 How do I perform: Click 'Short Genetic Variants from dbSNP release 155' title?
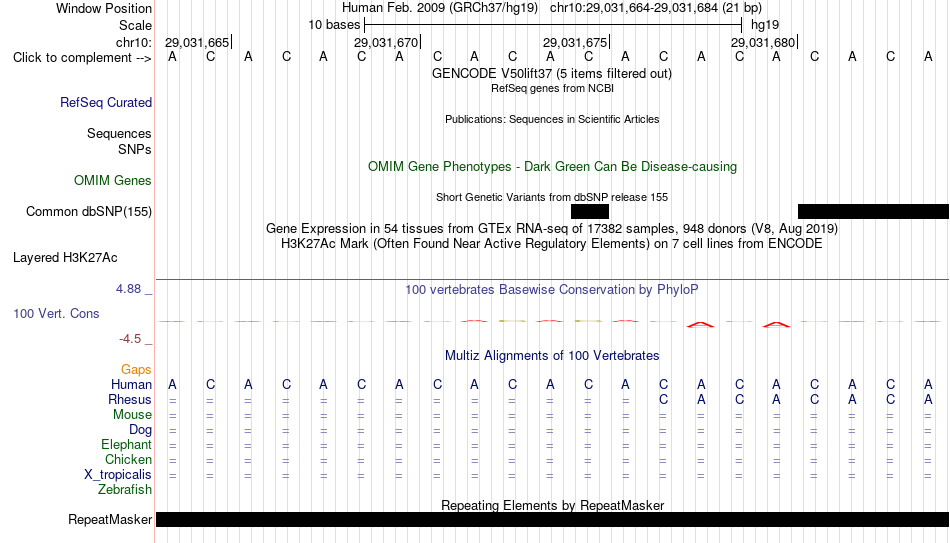[x=552, y=197]
